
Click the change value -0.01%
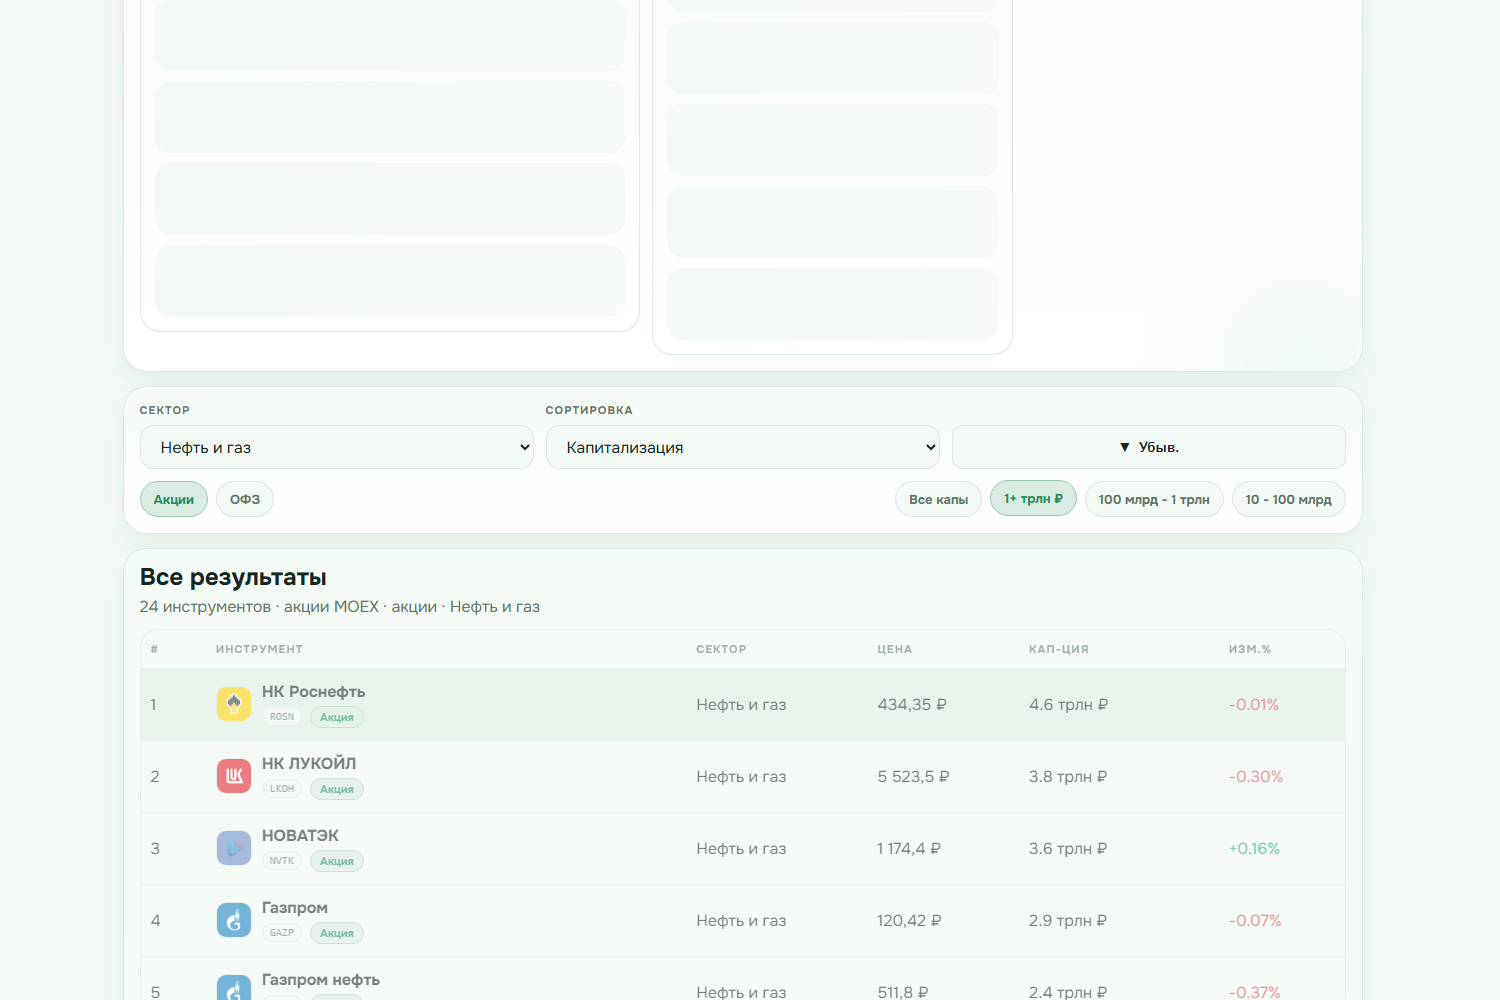pyautogui.click(x=1254, y=705)
